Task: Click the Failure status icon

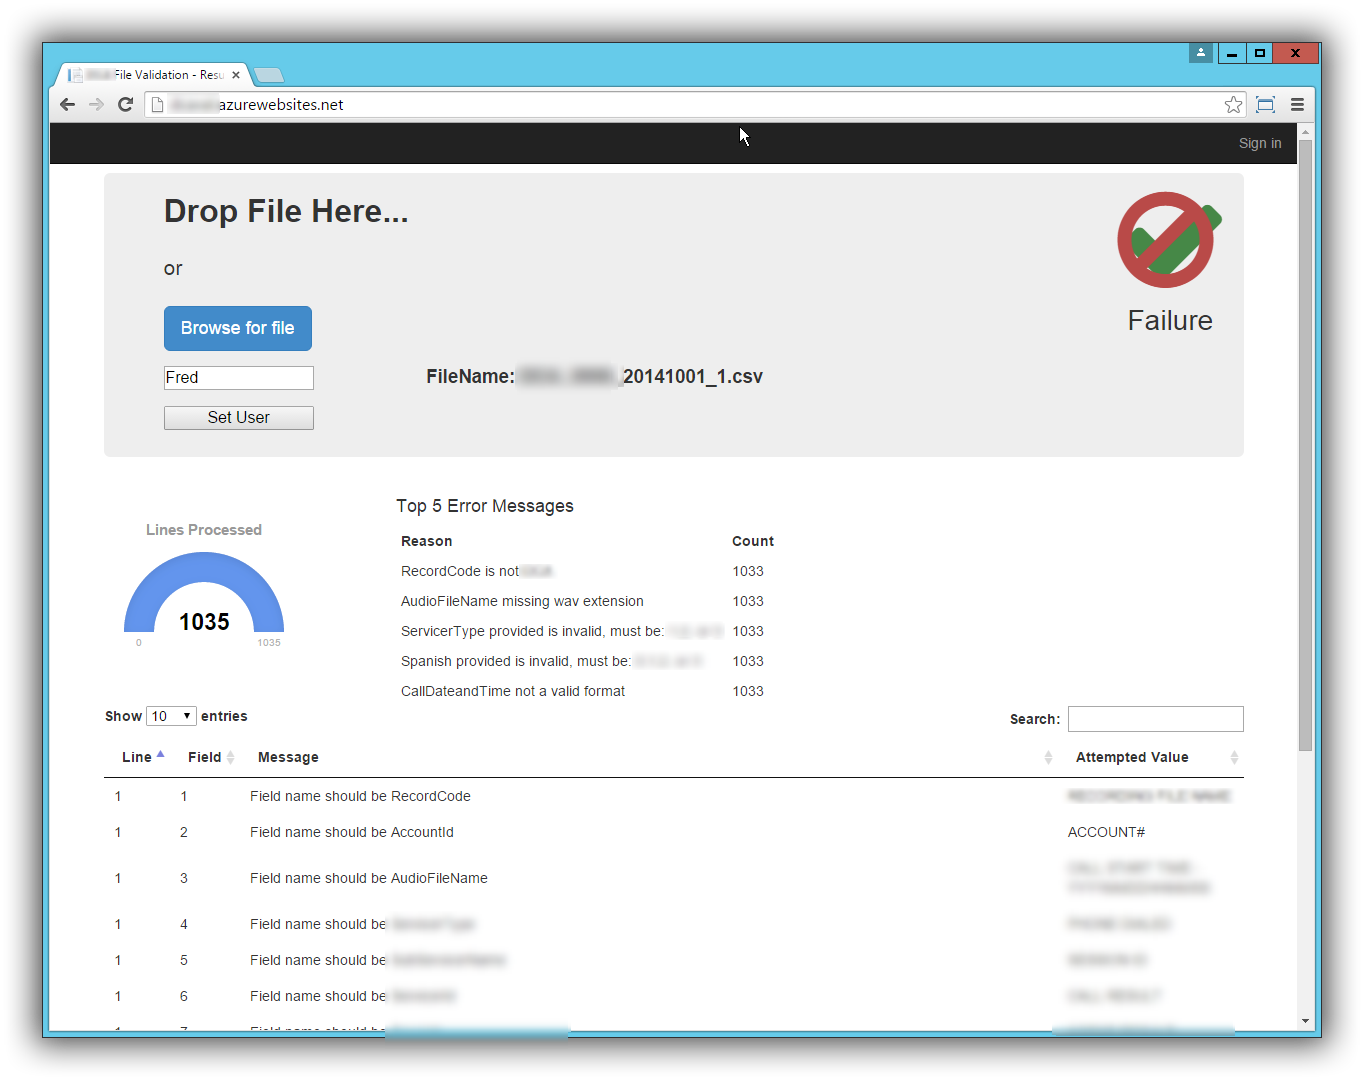Action: point(1167,240)
